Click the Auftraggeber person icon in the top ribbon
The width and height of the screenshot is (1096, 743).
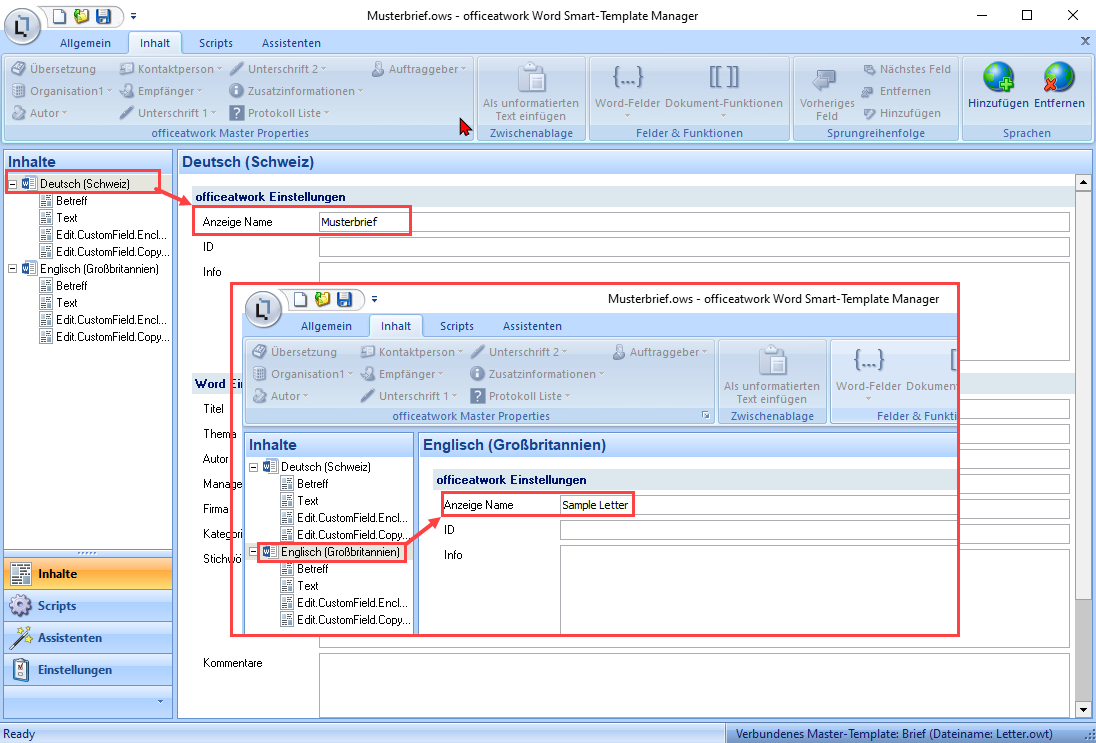tap(377, 69)
